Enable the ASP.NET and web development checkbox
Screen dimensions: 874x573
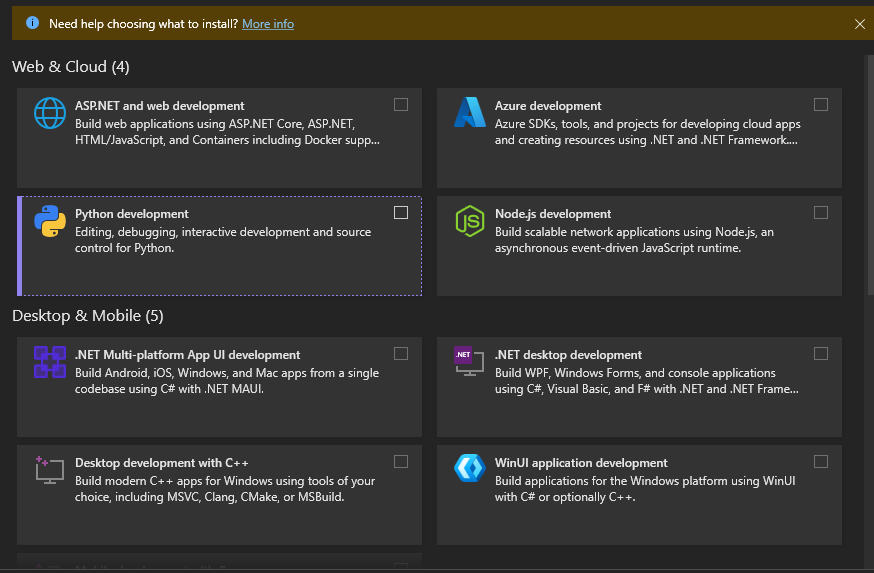[x=401, y=104]
